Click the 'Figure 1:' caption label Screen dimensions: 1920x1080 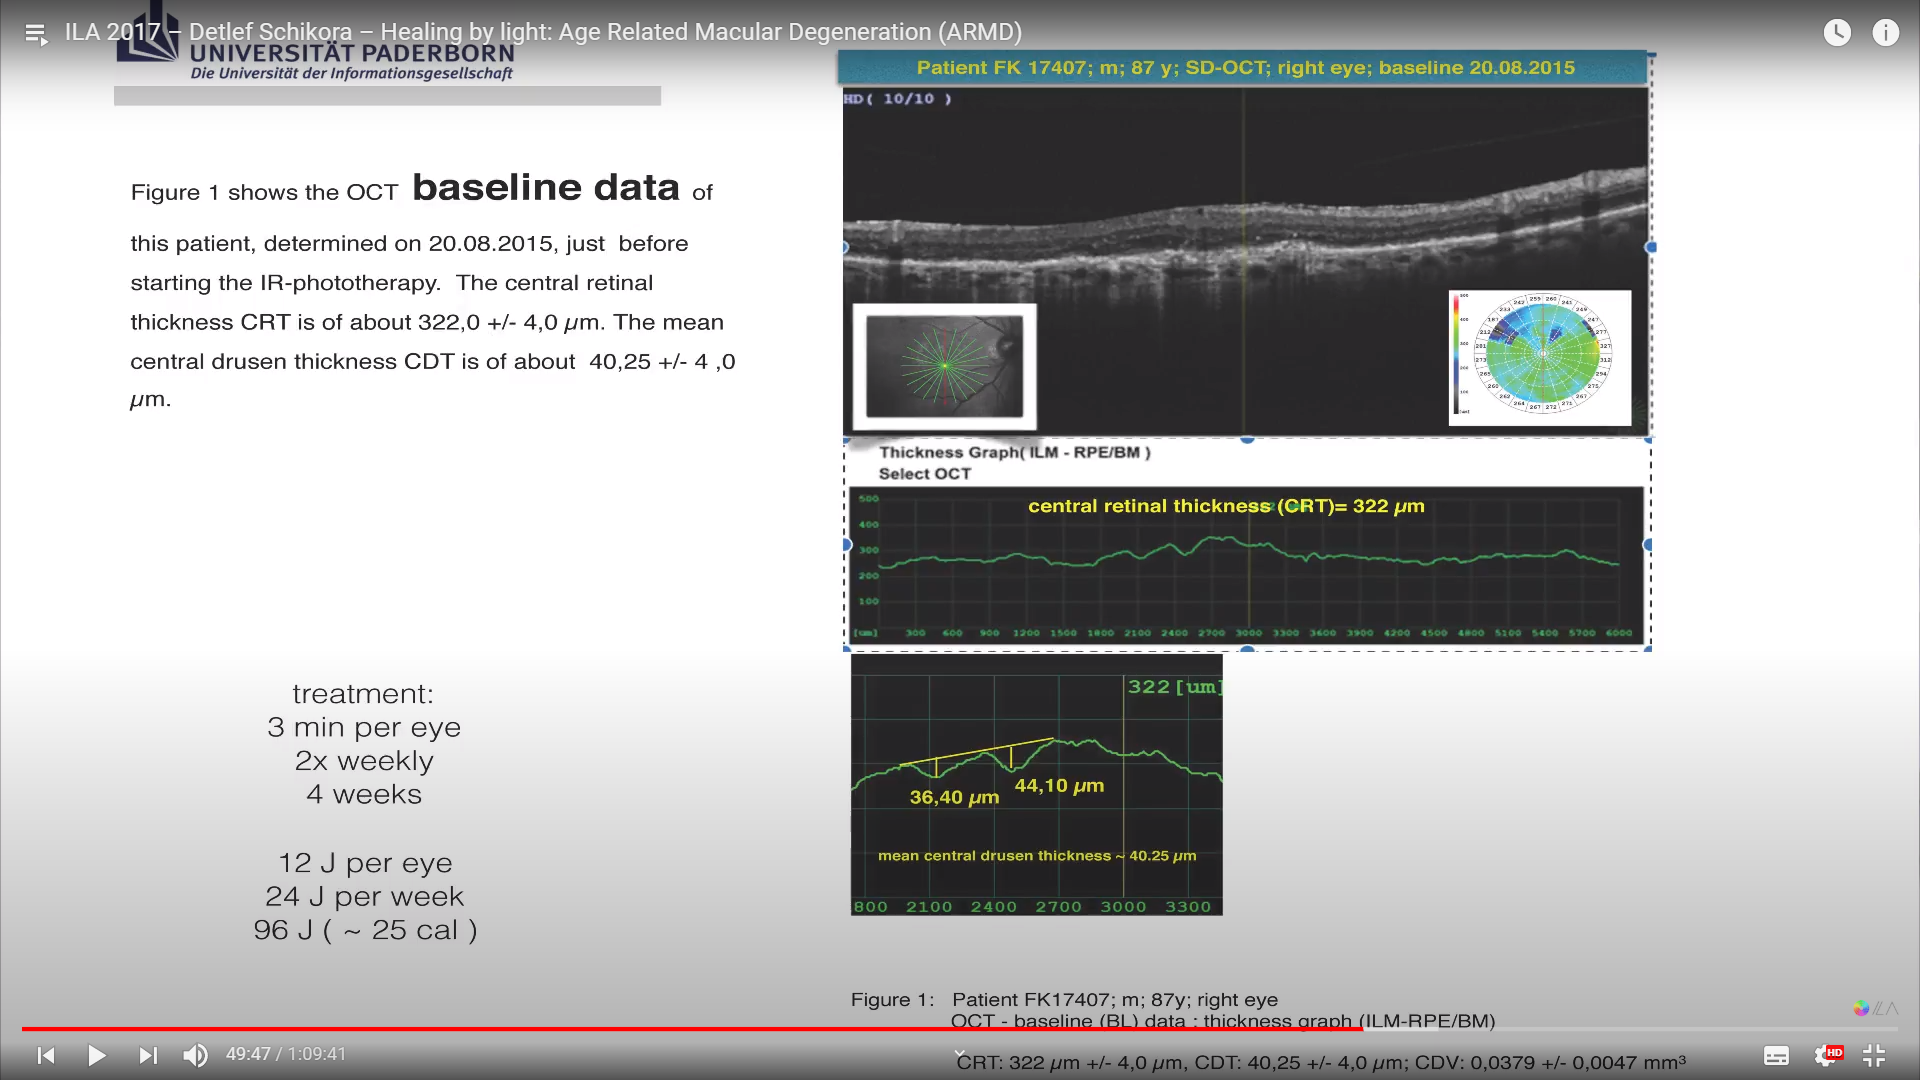coord(892,1000)
